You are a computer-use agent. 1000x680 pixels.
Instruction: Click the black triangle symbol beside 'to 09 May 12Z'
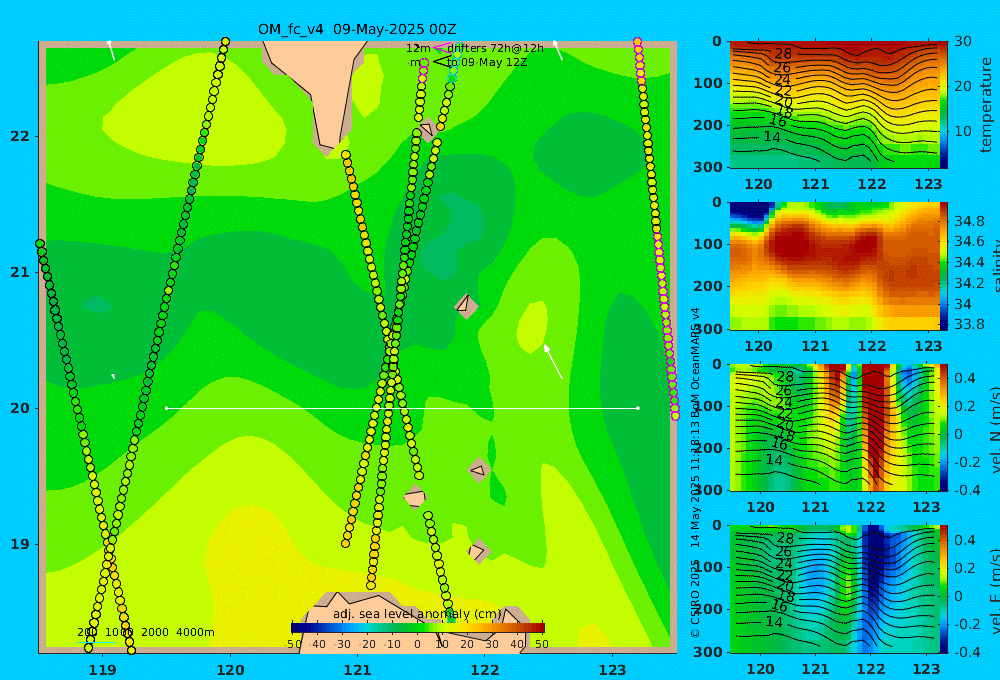coord(441,62)
